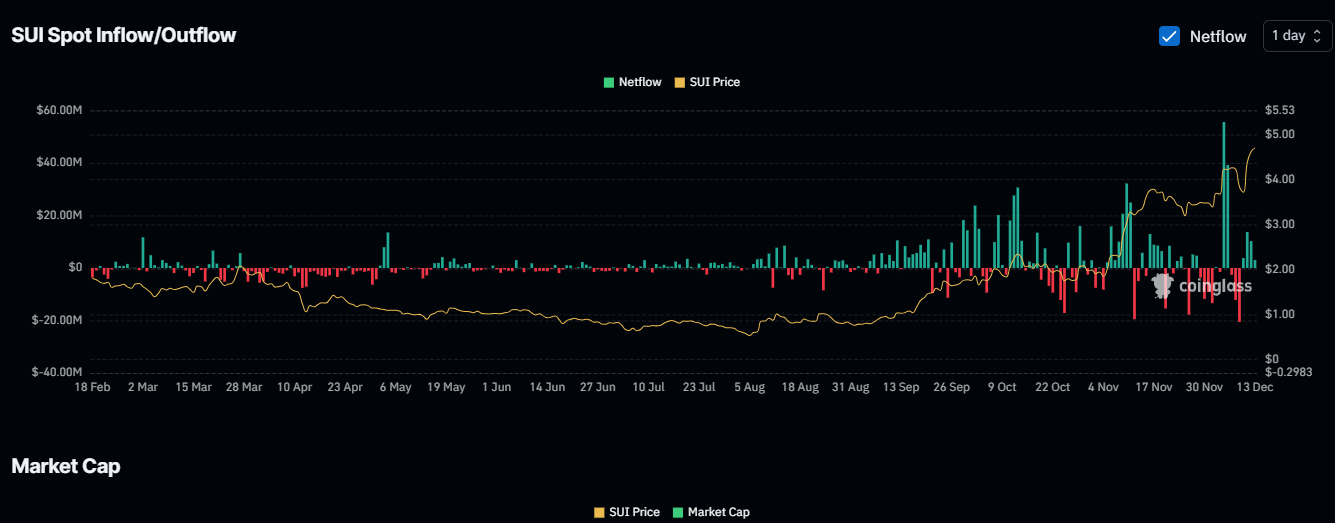Click the Market Cap section heading

(x=66, y=466)
